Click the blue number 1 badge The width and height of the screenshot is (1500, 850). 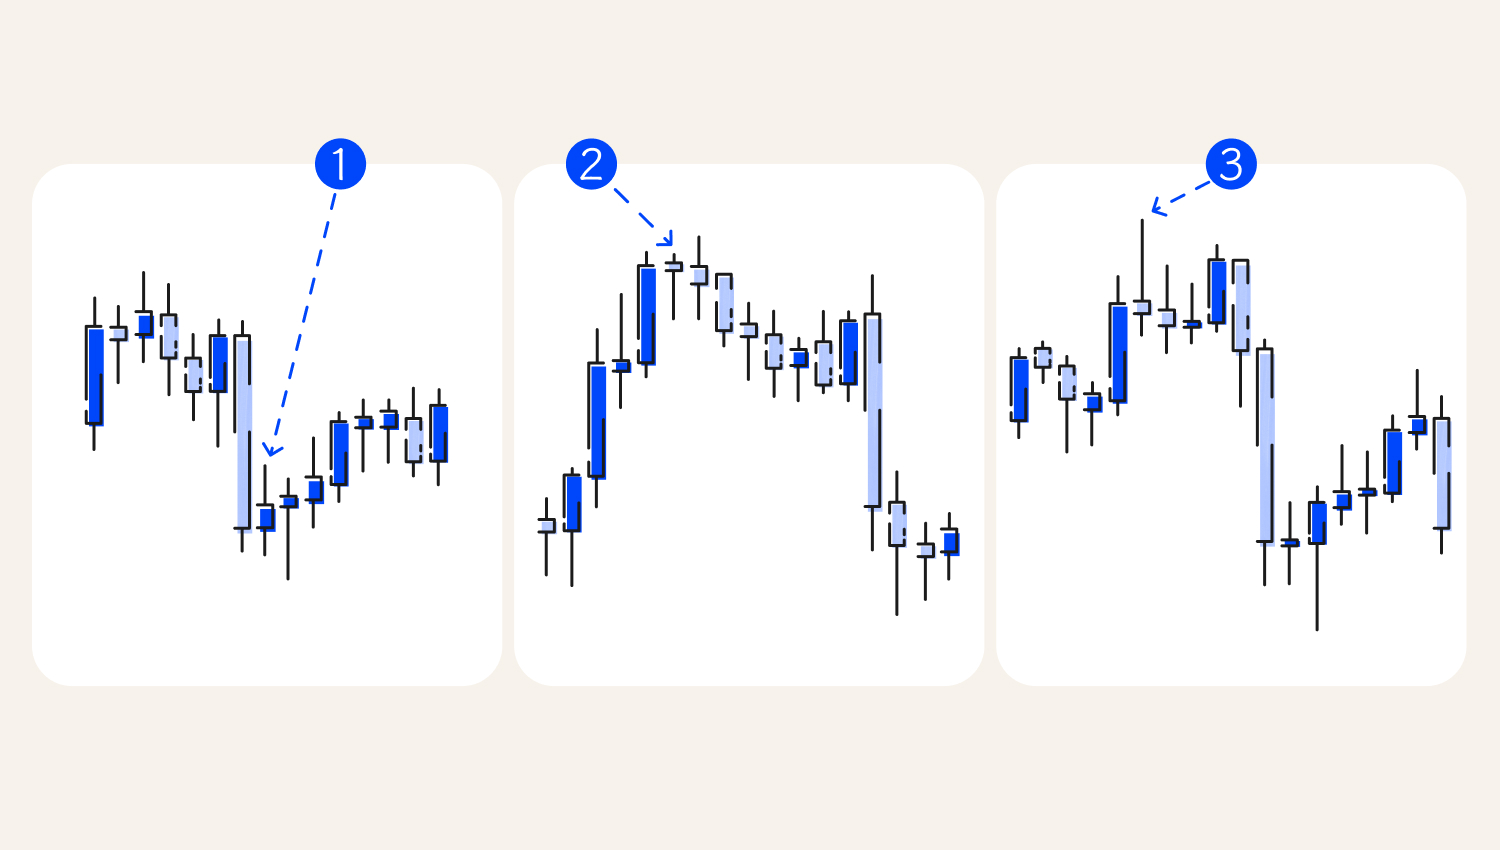(340, 164)
